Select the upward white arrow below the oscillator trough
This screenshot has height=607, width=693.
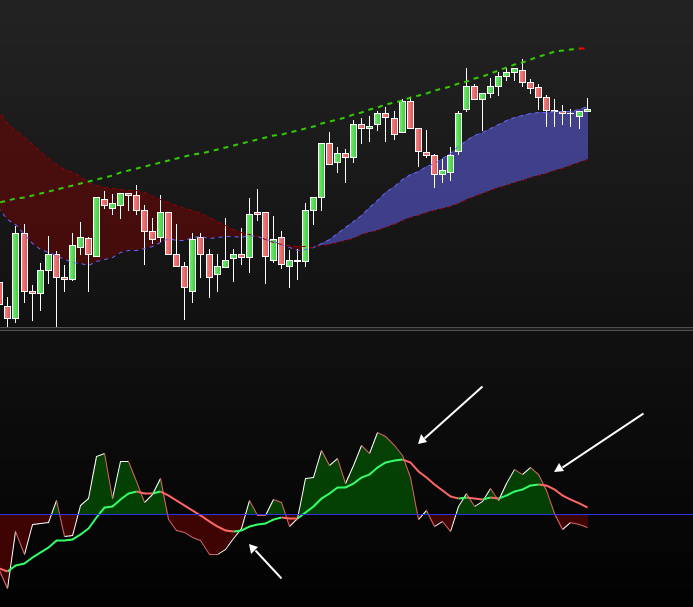click(x=265, y=561)
